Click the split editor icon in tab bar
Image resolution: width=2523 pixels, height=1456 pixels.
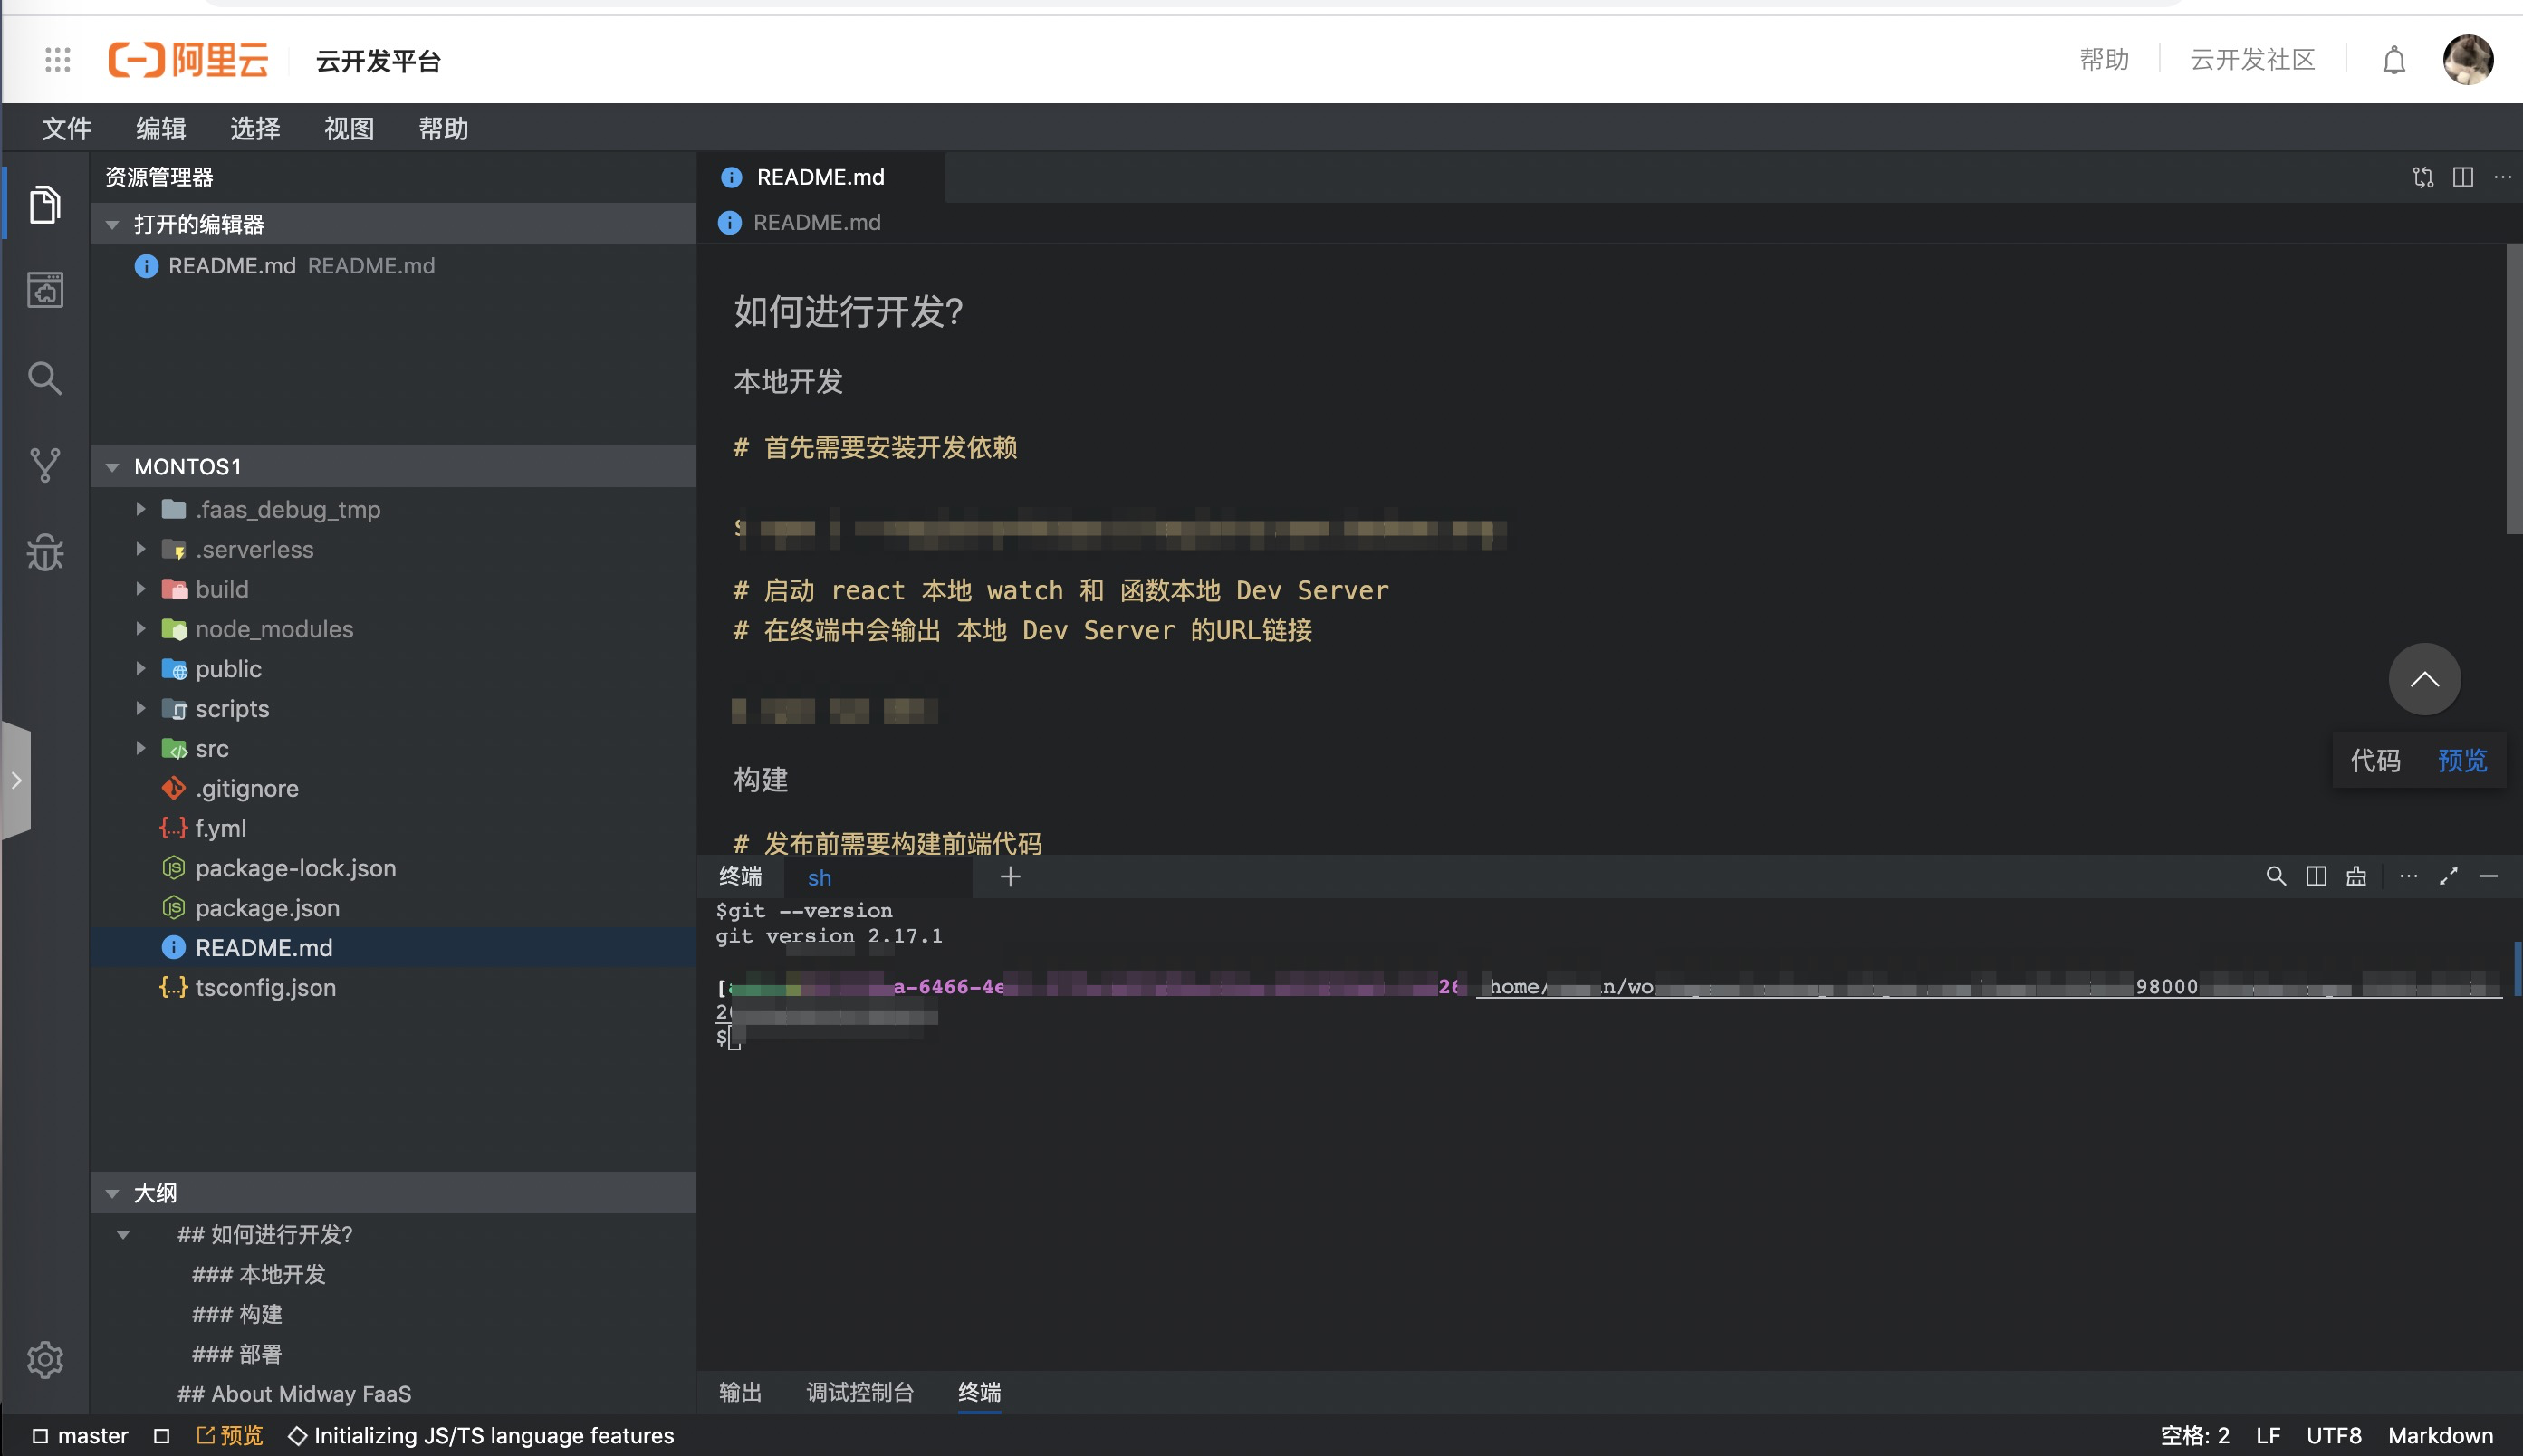tap(2462, 177)
